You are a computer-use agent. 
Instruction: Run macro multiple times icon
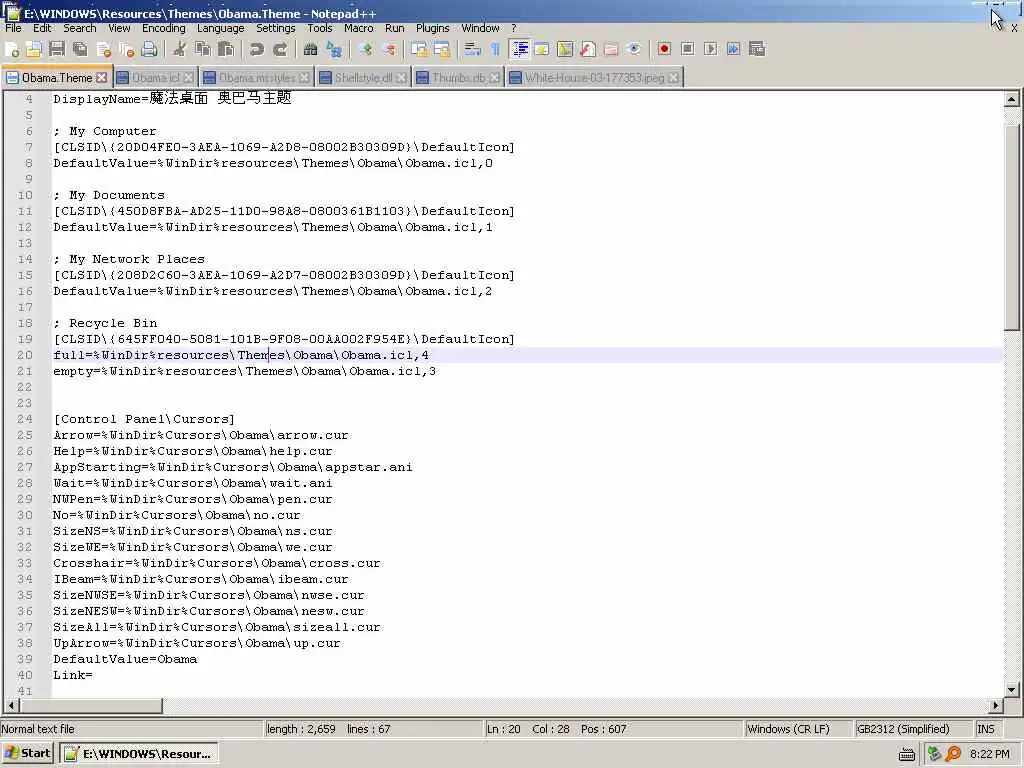pyautogui.click(x=733, y=49)
